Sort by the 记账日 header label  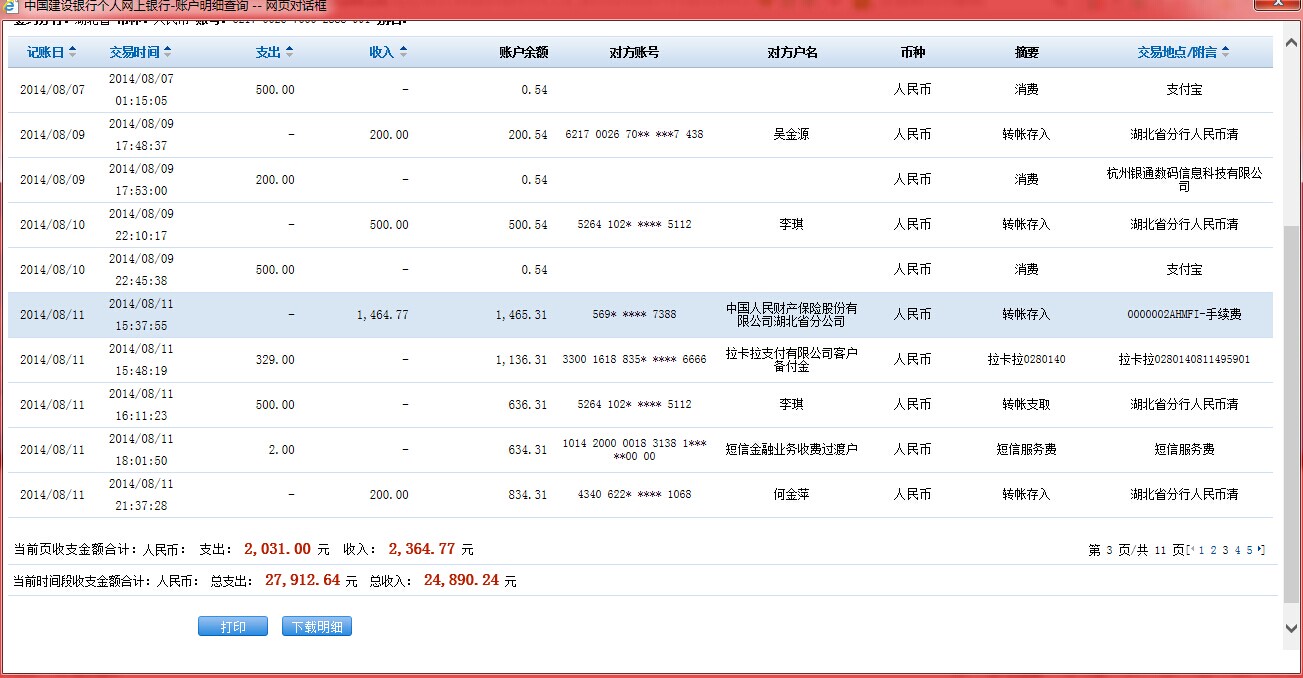(45, 52)
